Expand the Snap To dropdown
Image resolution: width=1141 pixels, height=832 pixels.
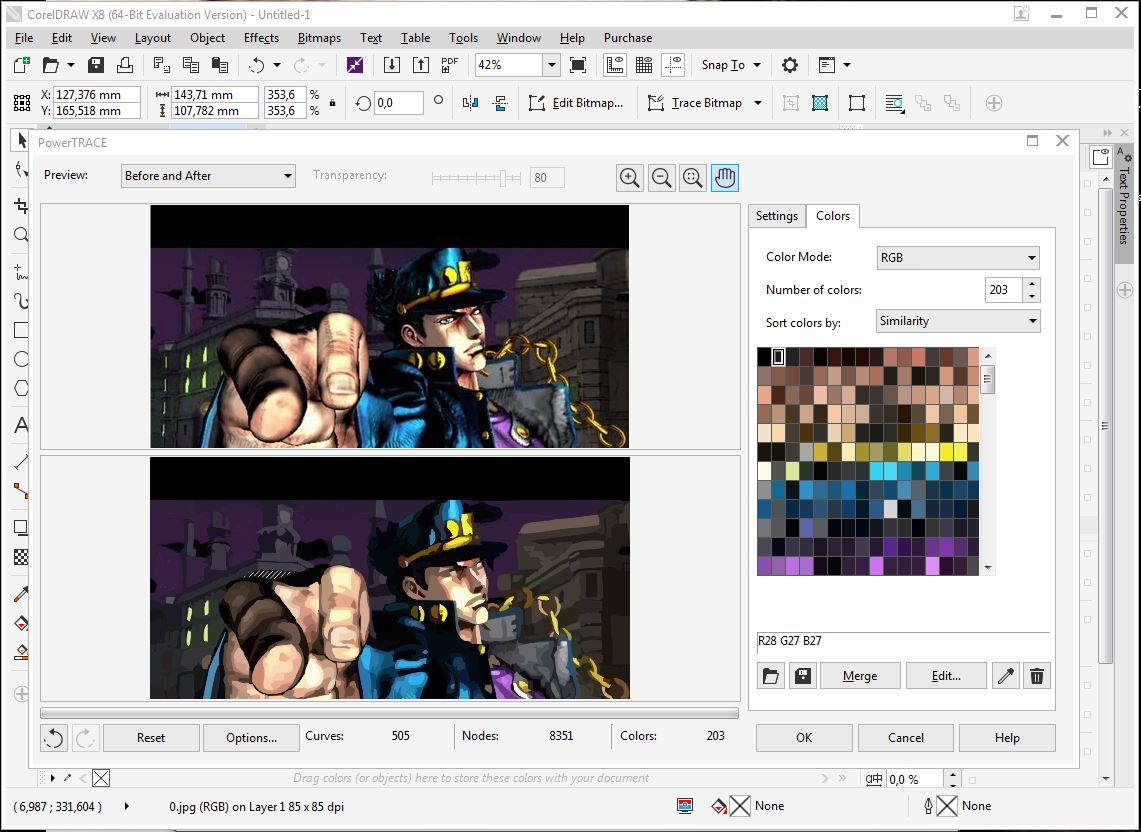pyautogui.click(x=757, y=65)
